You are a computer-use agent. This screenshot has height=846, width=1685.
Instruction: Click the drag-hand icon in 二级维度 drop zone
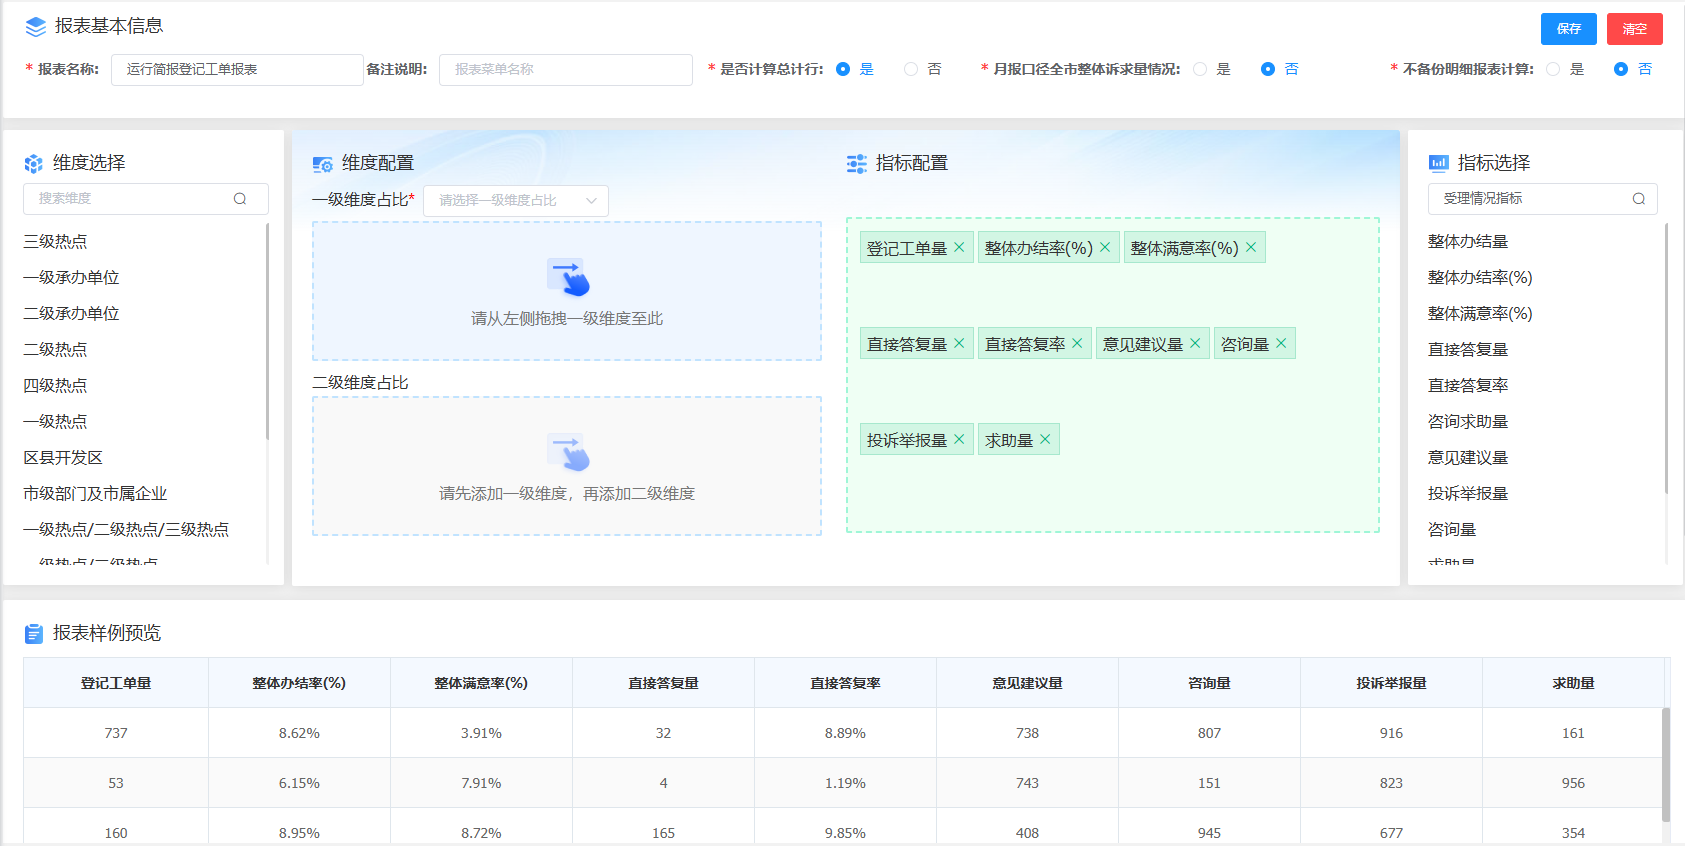(568, 452)
